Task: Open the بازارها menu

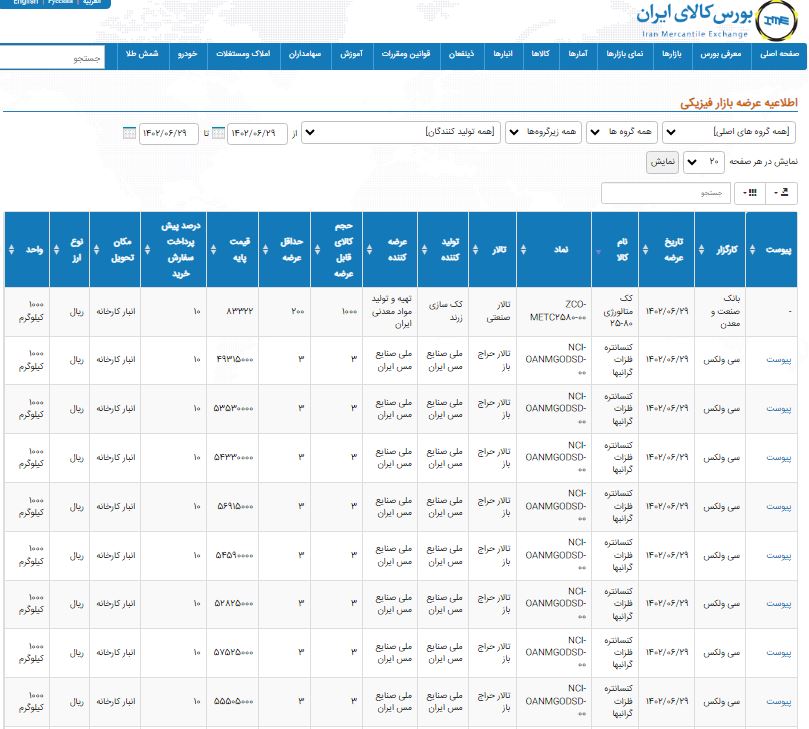Action: coord(672,54)
